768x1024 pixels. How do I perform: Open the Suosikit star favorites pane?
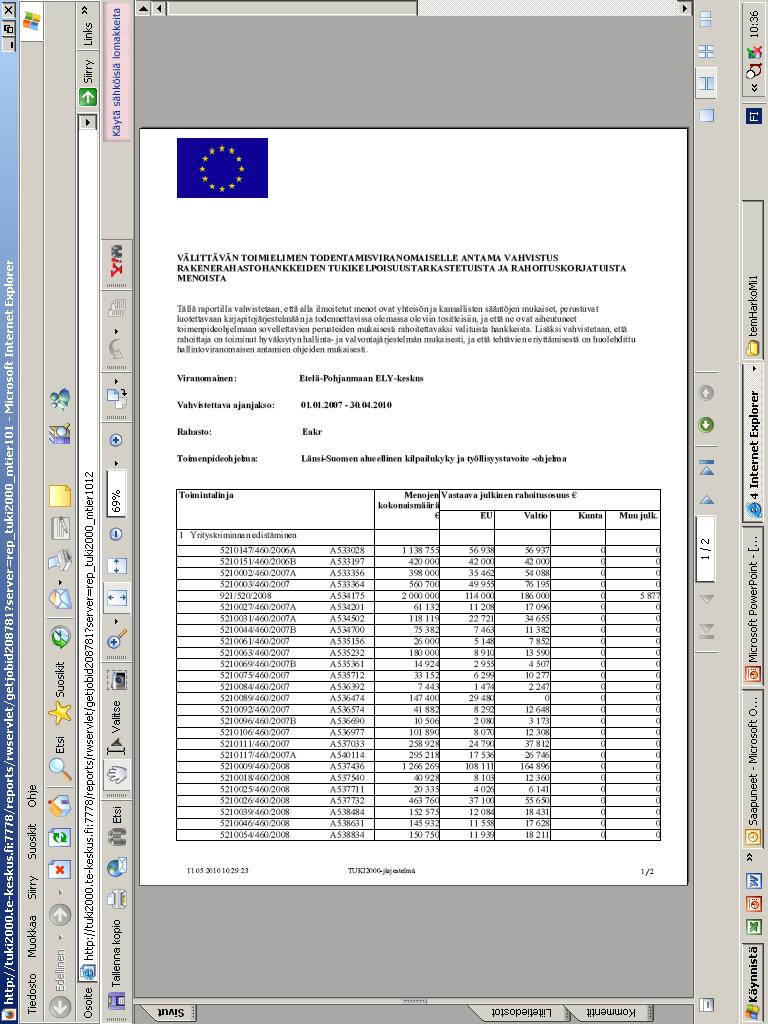(x=60, y=714)
